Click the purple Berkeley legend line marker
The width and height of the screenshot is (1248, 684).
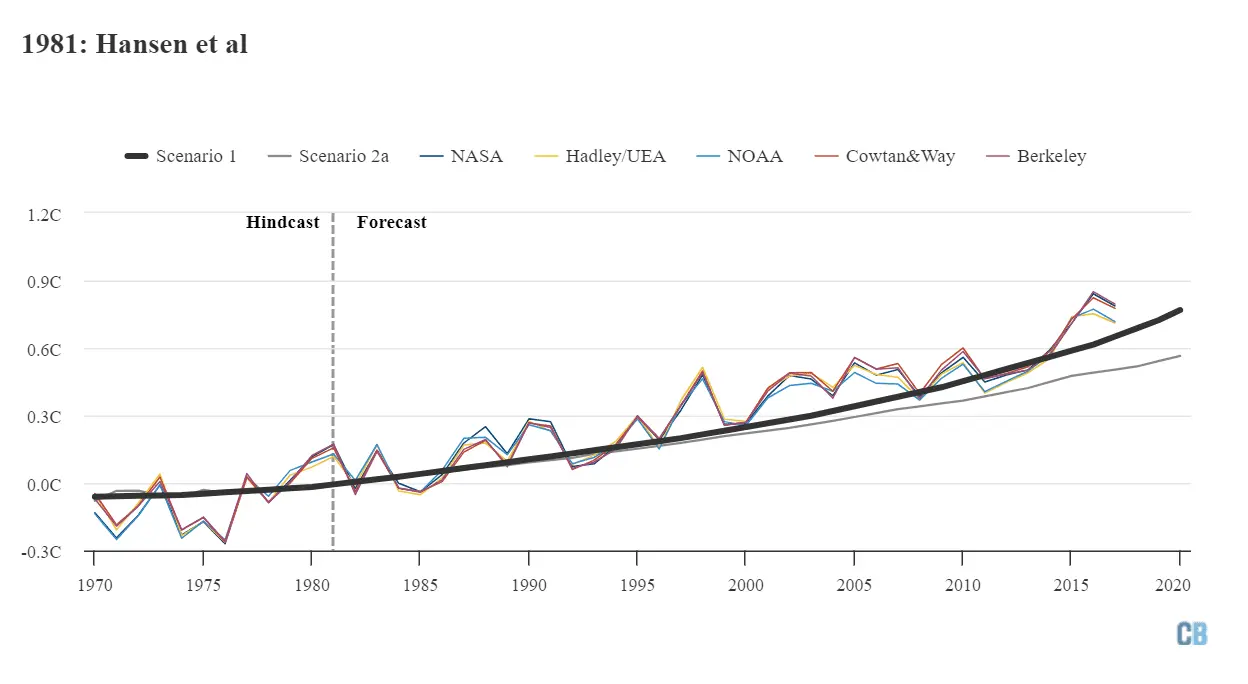pyautogui.click(x=997, y=156)
